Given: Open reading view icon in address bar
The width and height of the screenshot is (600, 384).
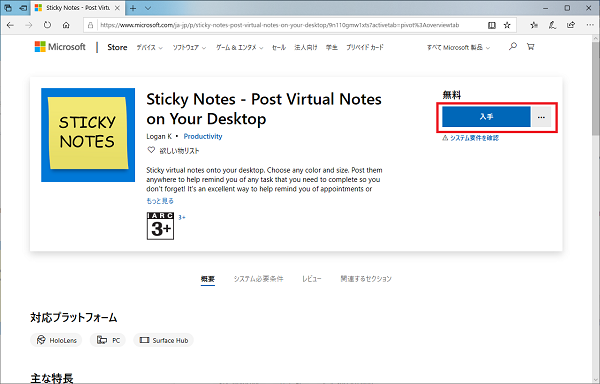Looking at the screenshot, I should tap(492, 25).
